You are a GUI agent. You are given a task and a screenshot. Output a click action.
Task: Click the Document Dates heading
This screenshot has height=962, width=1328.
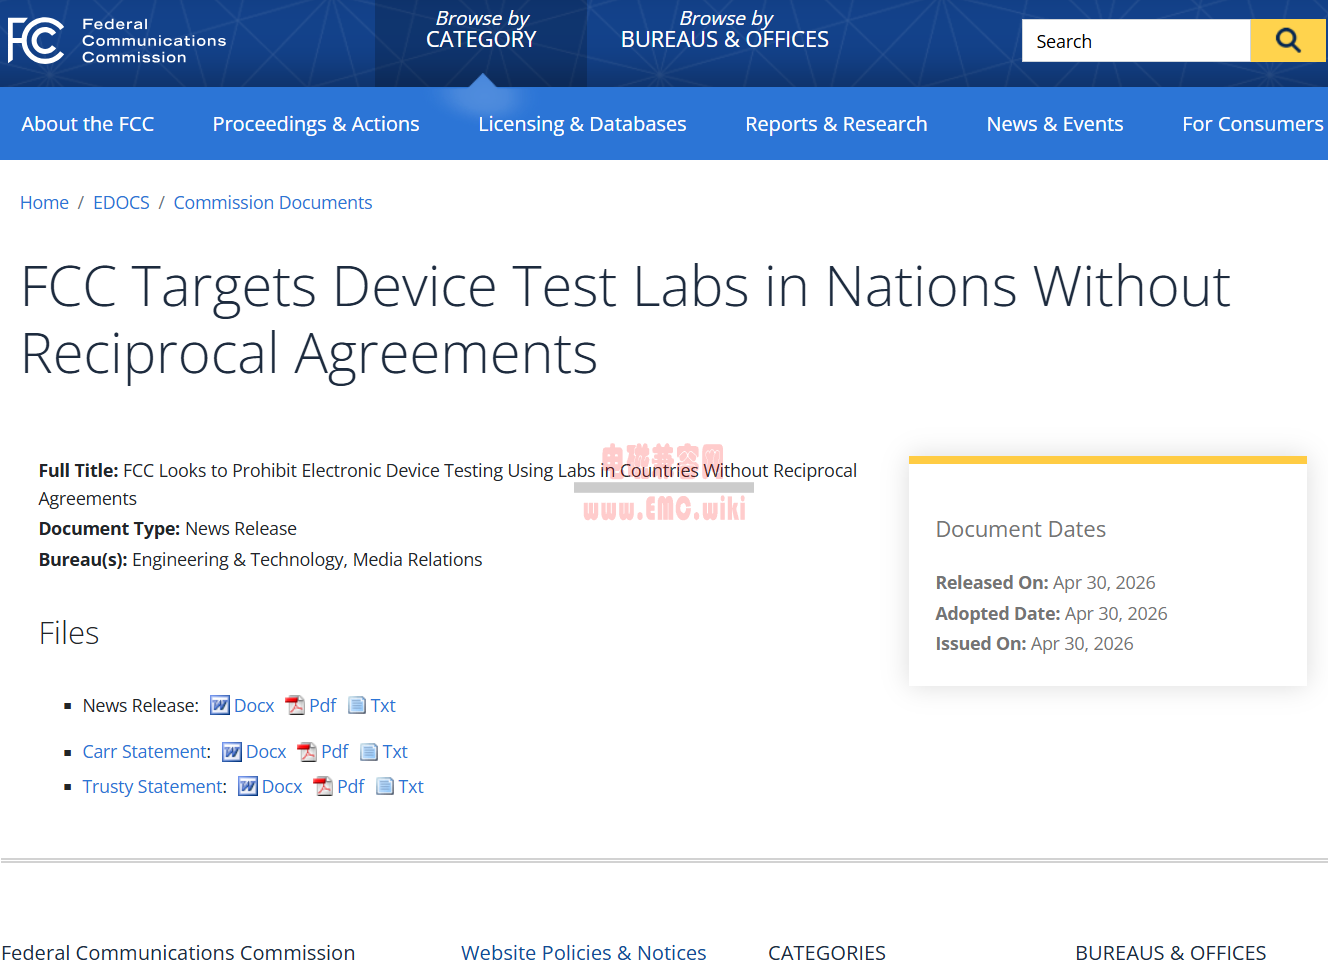pos(1021,529)
